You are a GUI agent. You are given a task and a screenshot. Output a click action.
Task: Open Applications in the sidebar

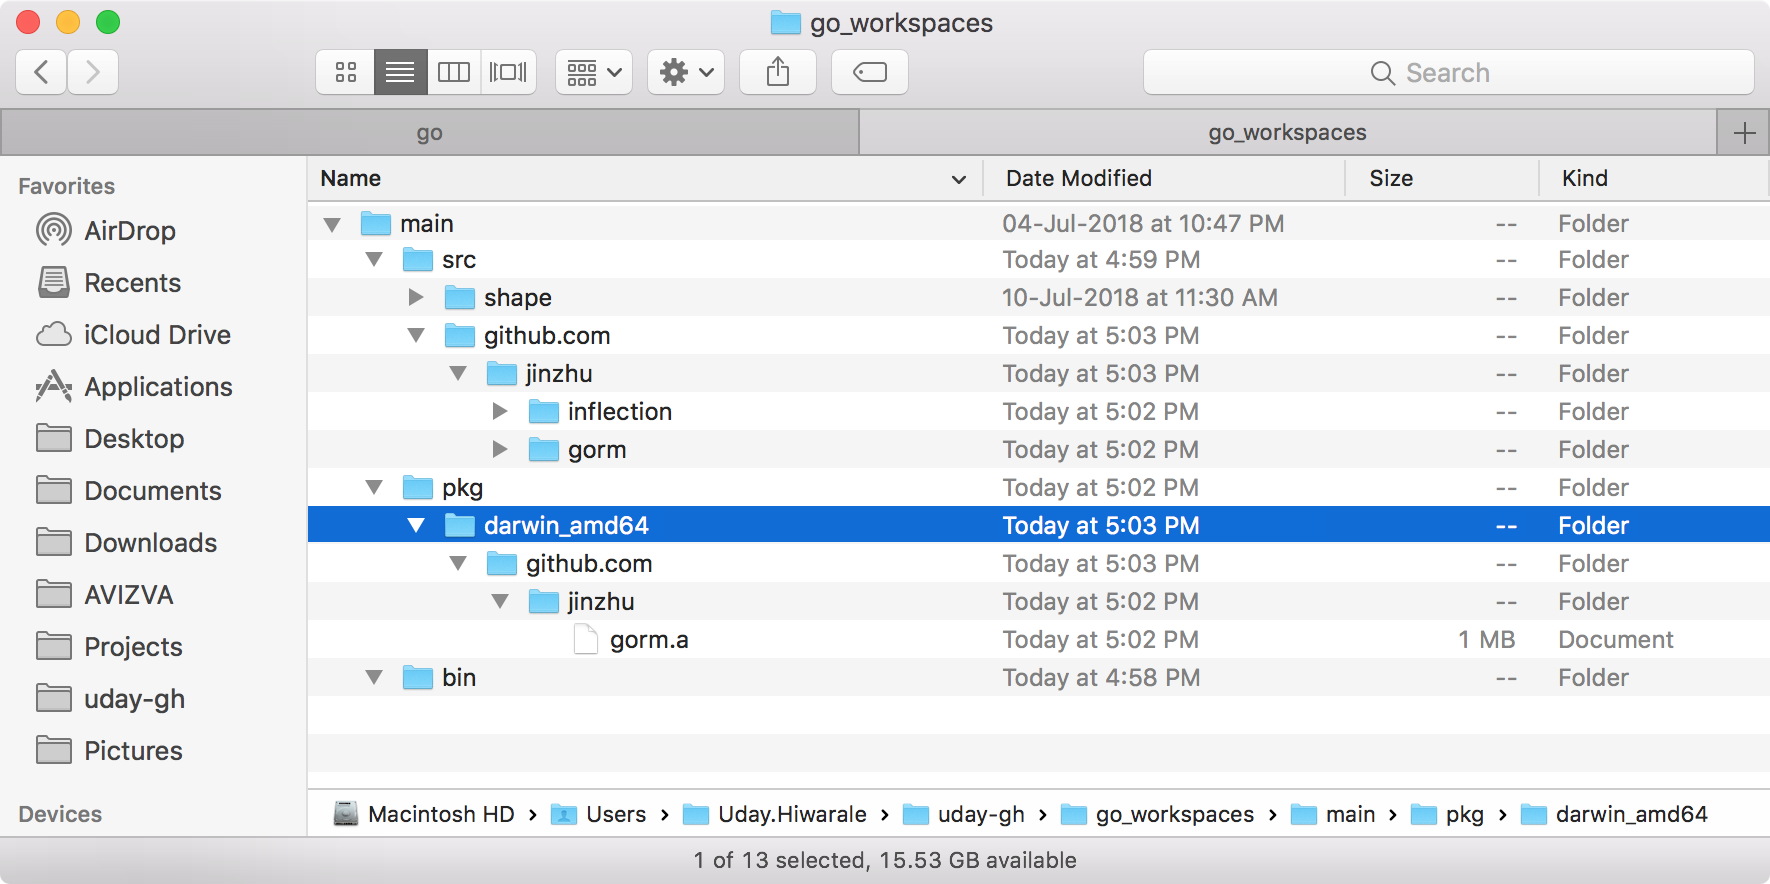pos(134,387)
